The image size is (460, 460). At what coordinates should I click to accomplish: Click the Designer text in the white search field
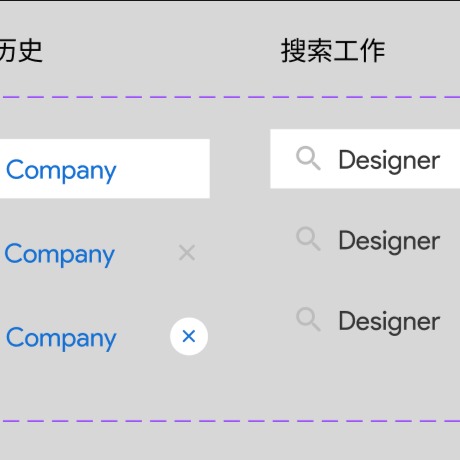coord(389,161)
